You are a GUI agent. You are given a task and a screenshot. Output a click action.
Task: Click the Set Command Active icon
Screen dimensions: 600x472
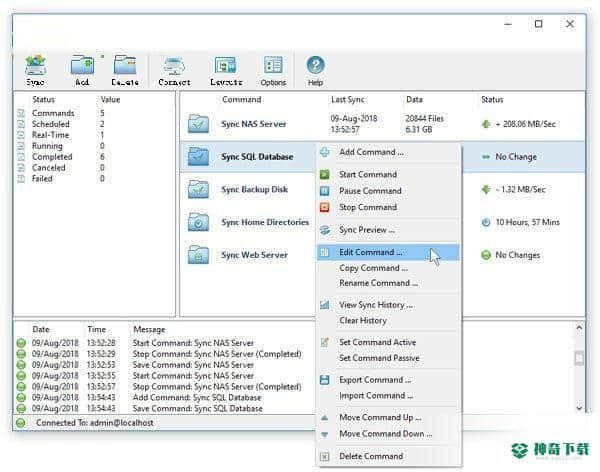pyautogui.click(x=324, y=342)
